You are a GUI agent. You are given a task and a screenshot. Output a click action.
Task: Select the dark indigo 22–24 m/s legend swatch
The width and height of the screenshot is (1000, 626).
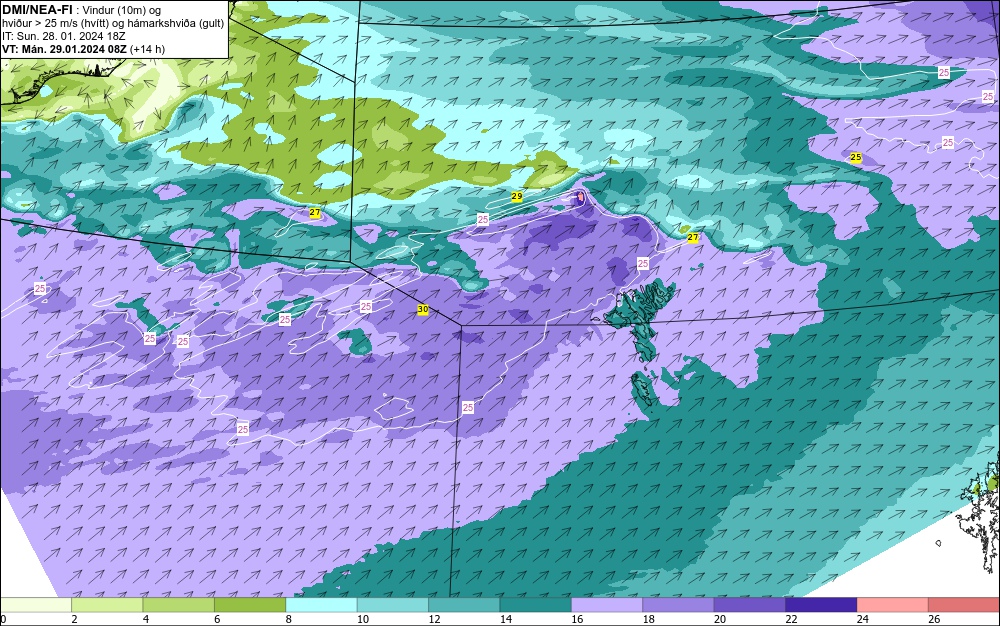click(x=821, y=605)
